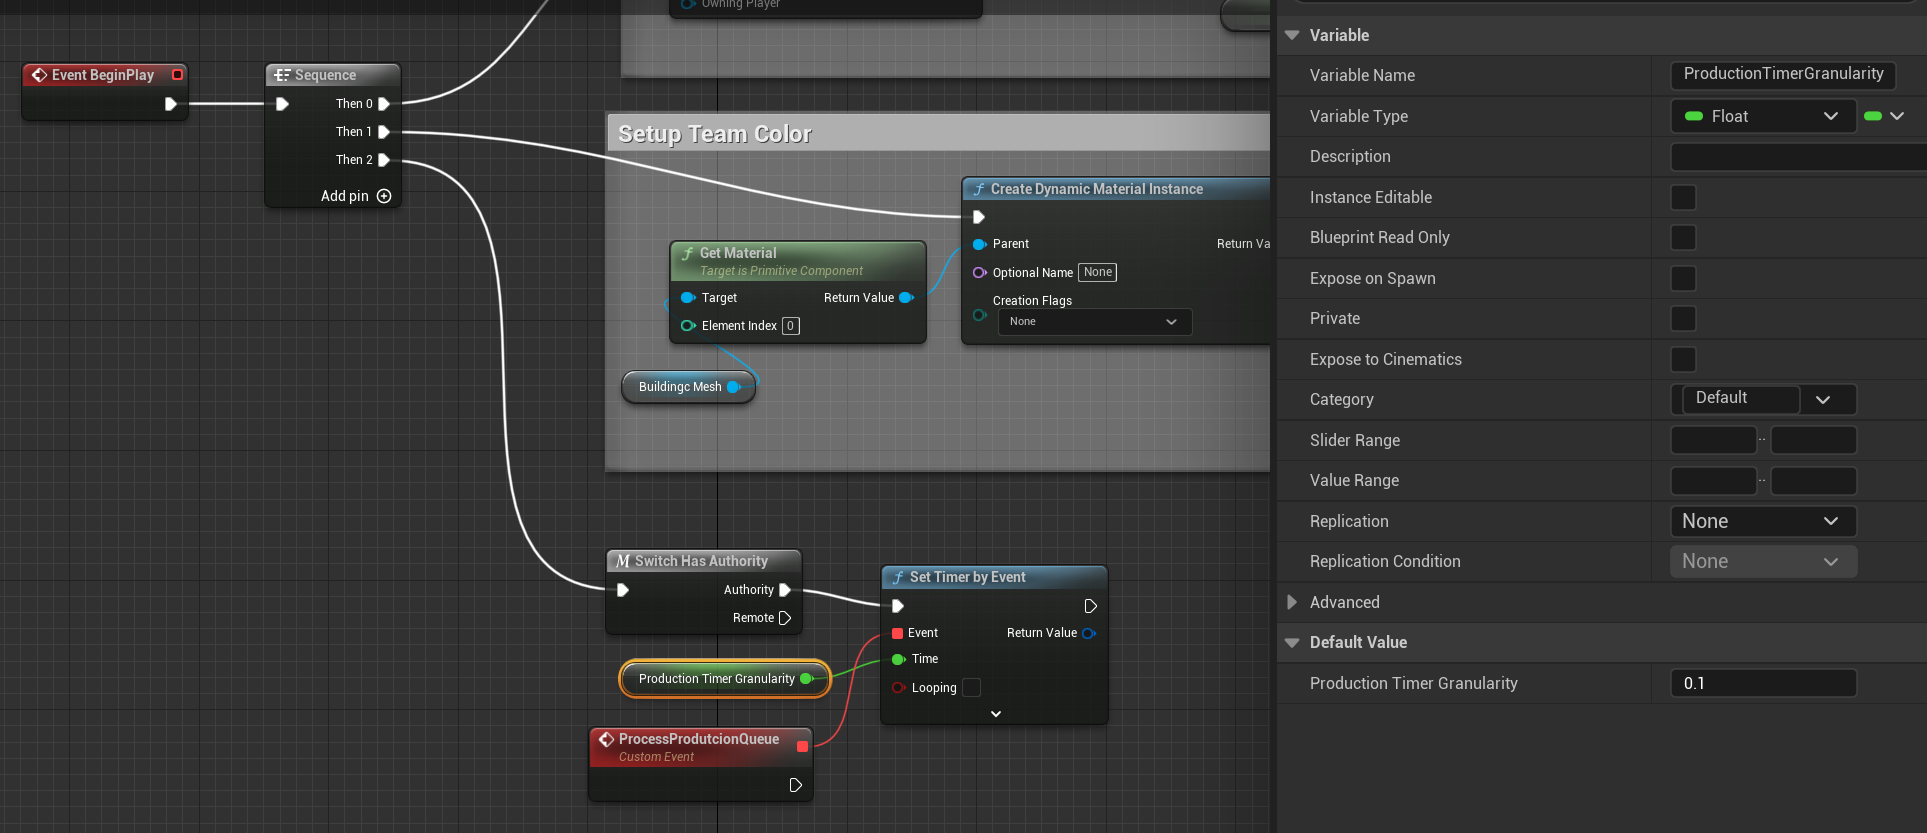Click the Get Material Target input pin
This screenshot has width=1927, height=833.
pos(688,298)
